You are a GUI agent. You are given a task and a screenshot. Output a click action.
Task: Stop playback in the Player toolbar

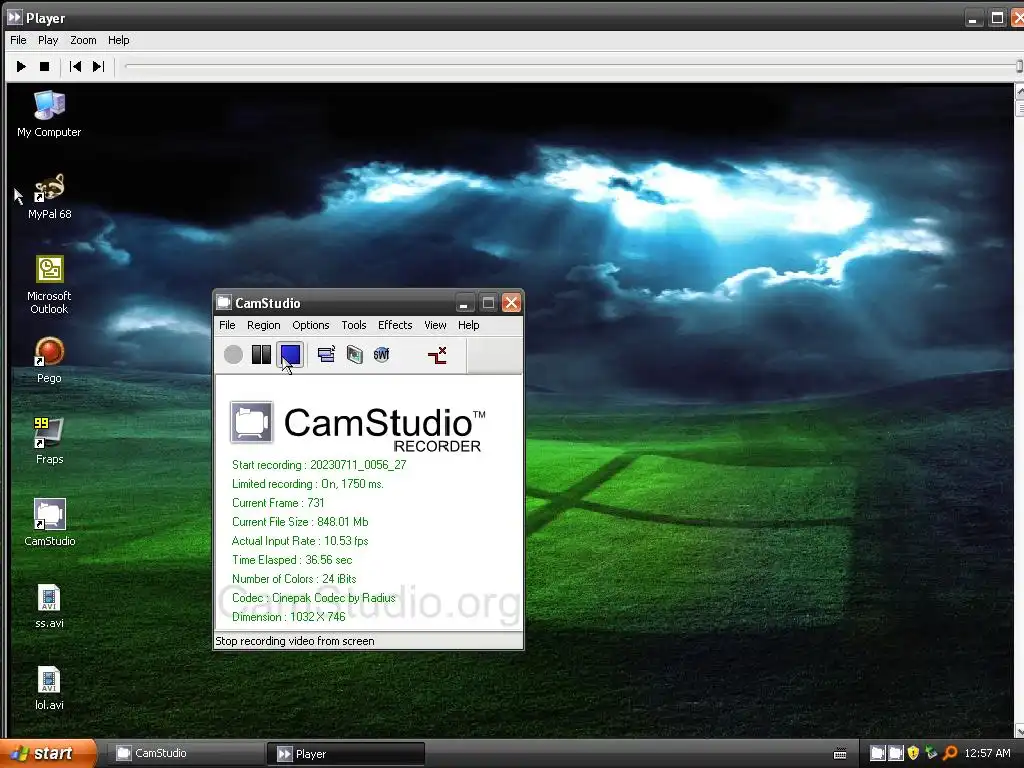coord(44,67)
